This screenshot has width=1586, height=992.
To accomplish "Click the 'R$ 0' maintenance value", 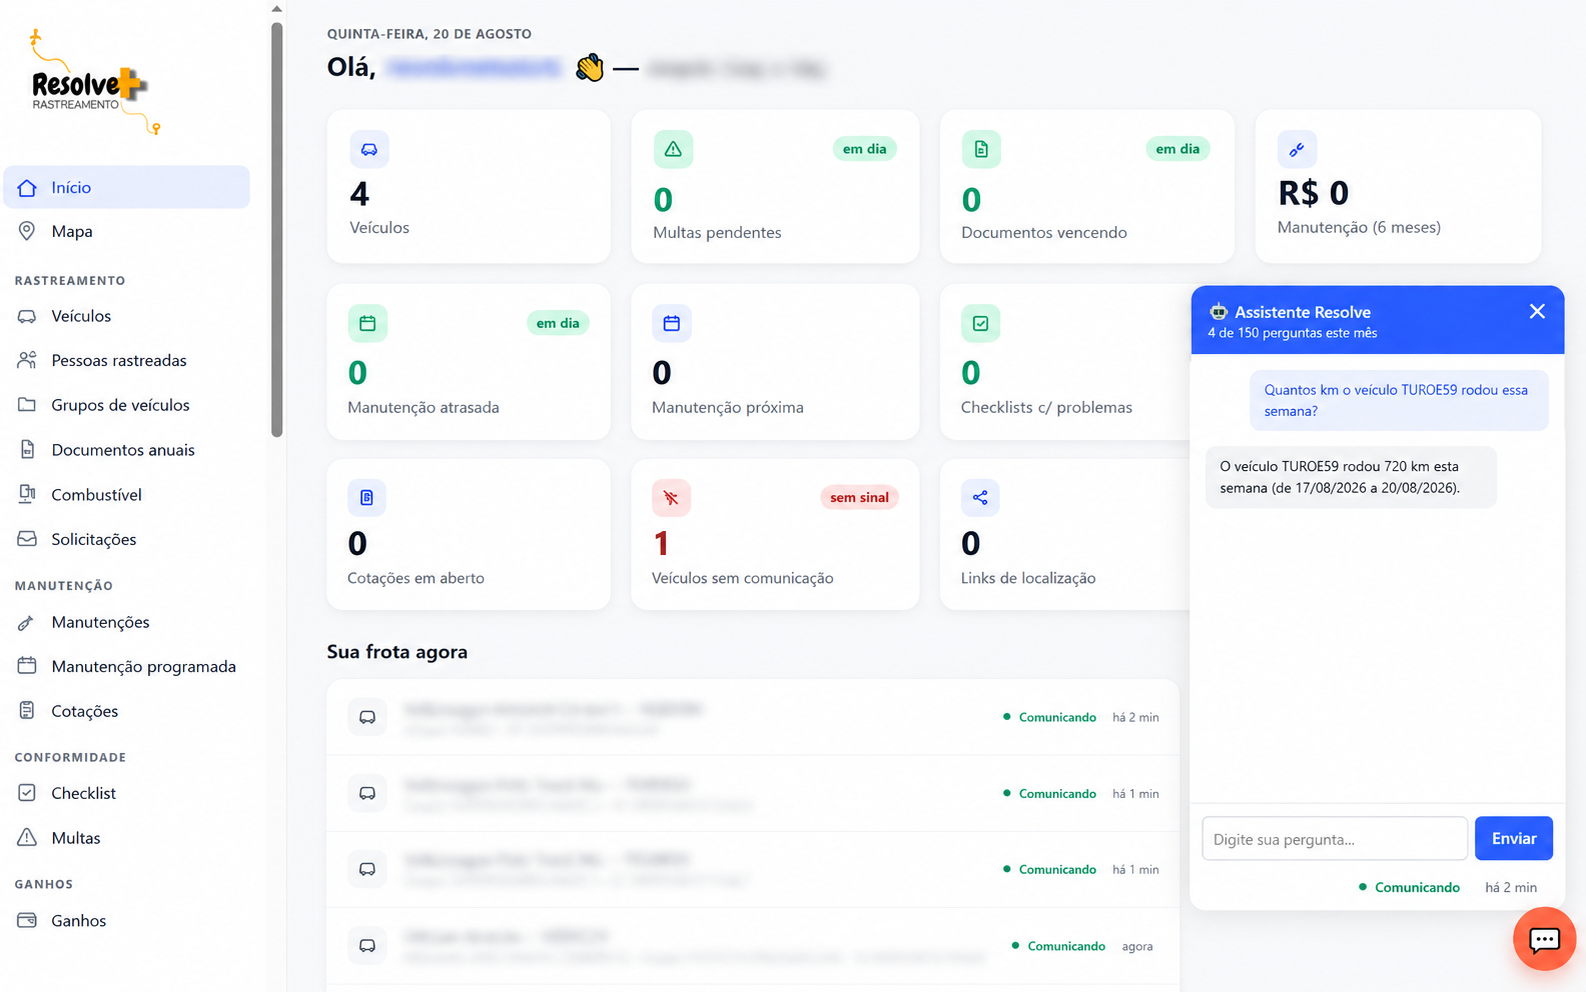I will [1314, 192].
